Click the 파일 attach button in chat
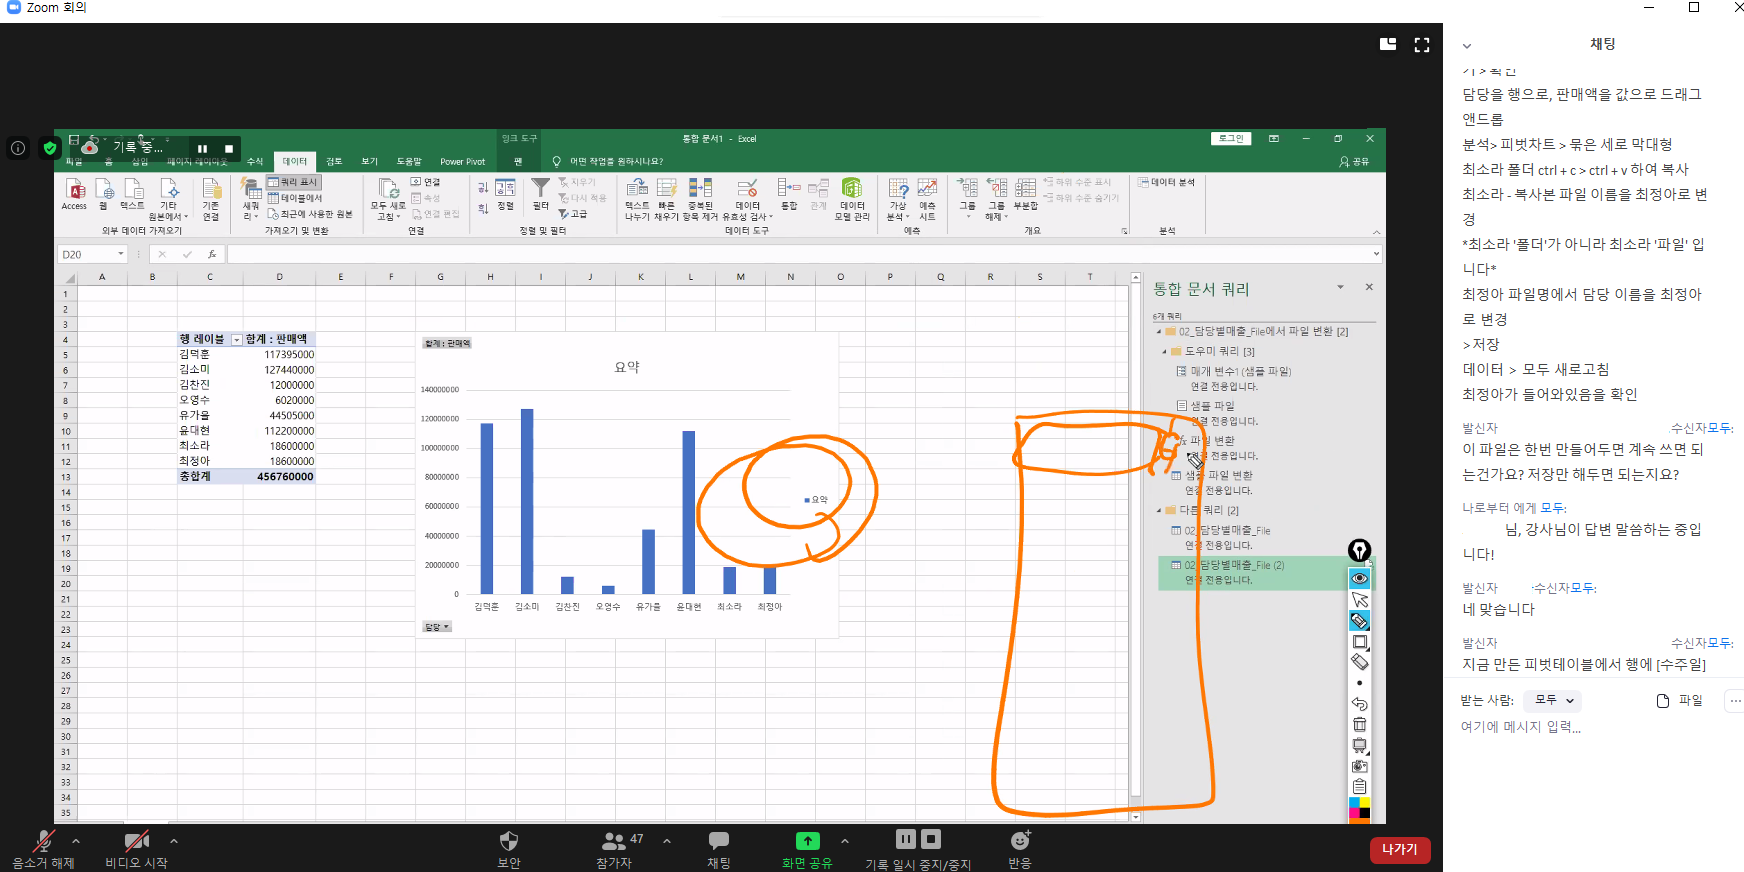The height and width of the screenshot is (872, 1744). click(1680, 701)
